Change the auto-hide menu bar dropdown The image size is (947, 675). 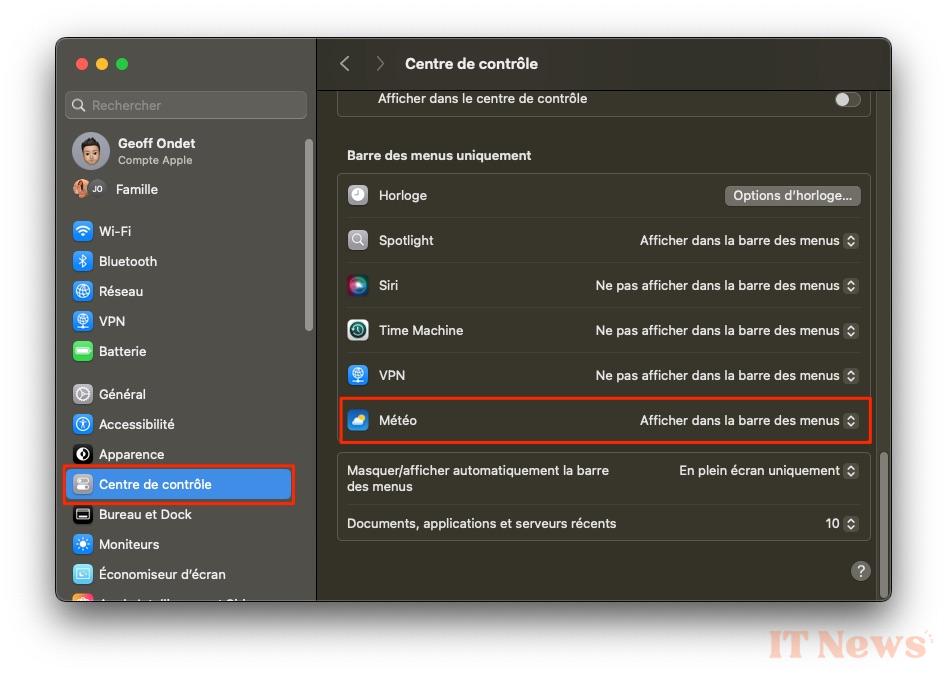point(768,471)
